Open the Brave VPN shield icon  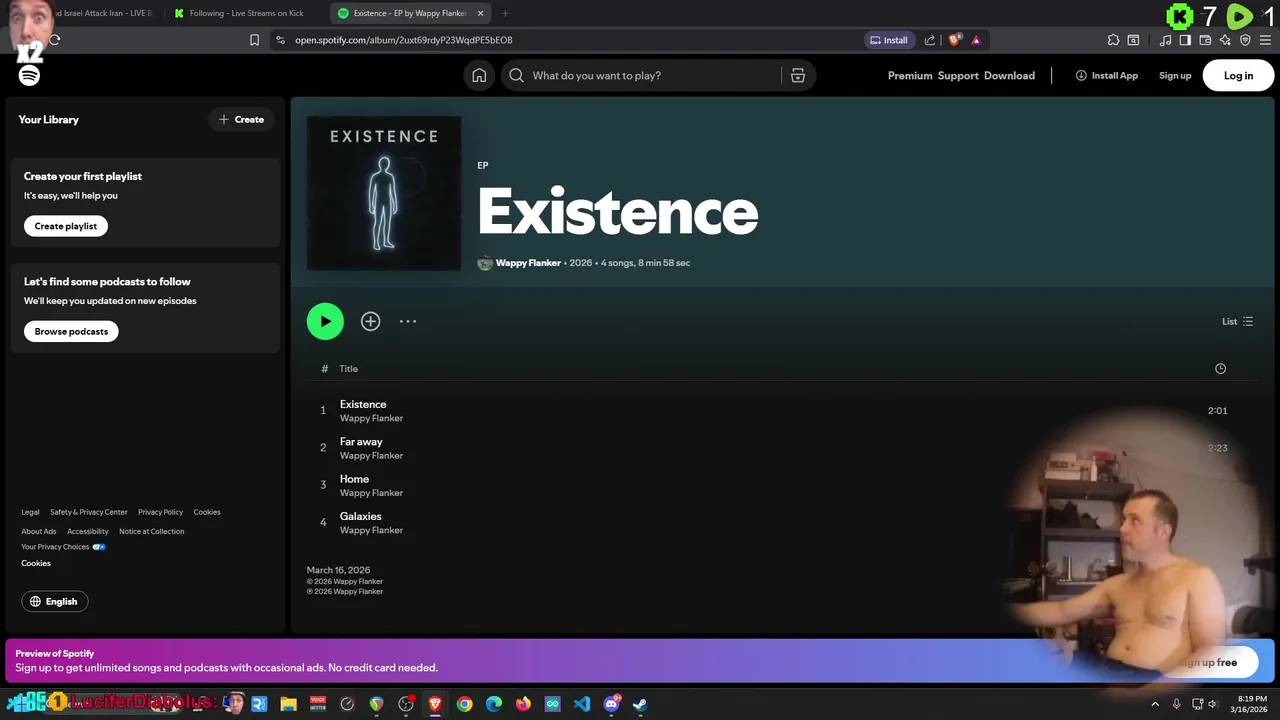[1245, 40]
